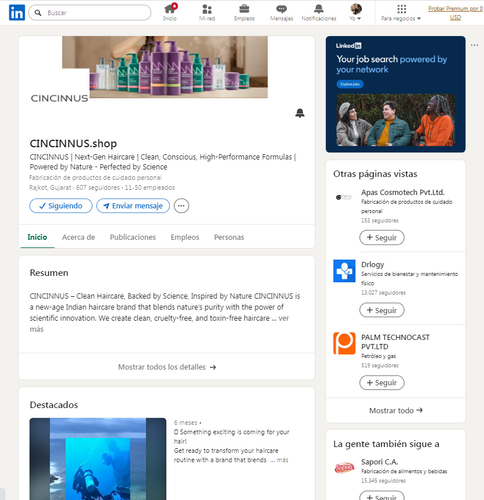This screenshot has width=484, height=500.
Task: Open the Yo profile avatar menu
Action: [x=356, y=13]
